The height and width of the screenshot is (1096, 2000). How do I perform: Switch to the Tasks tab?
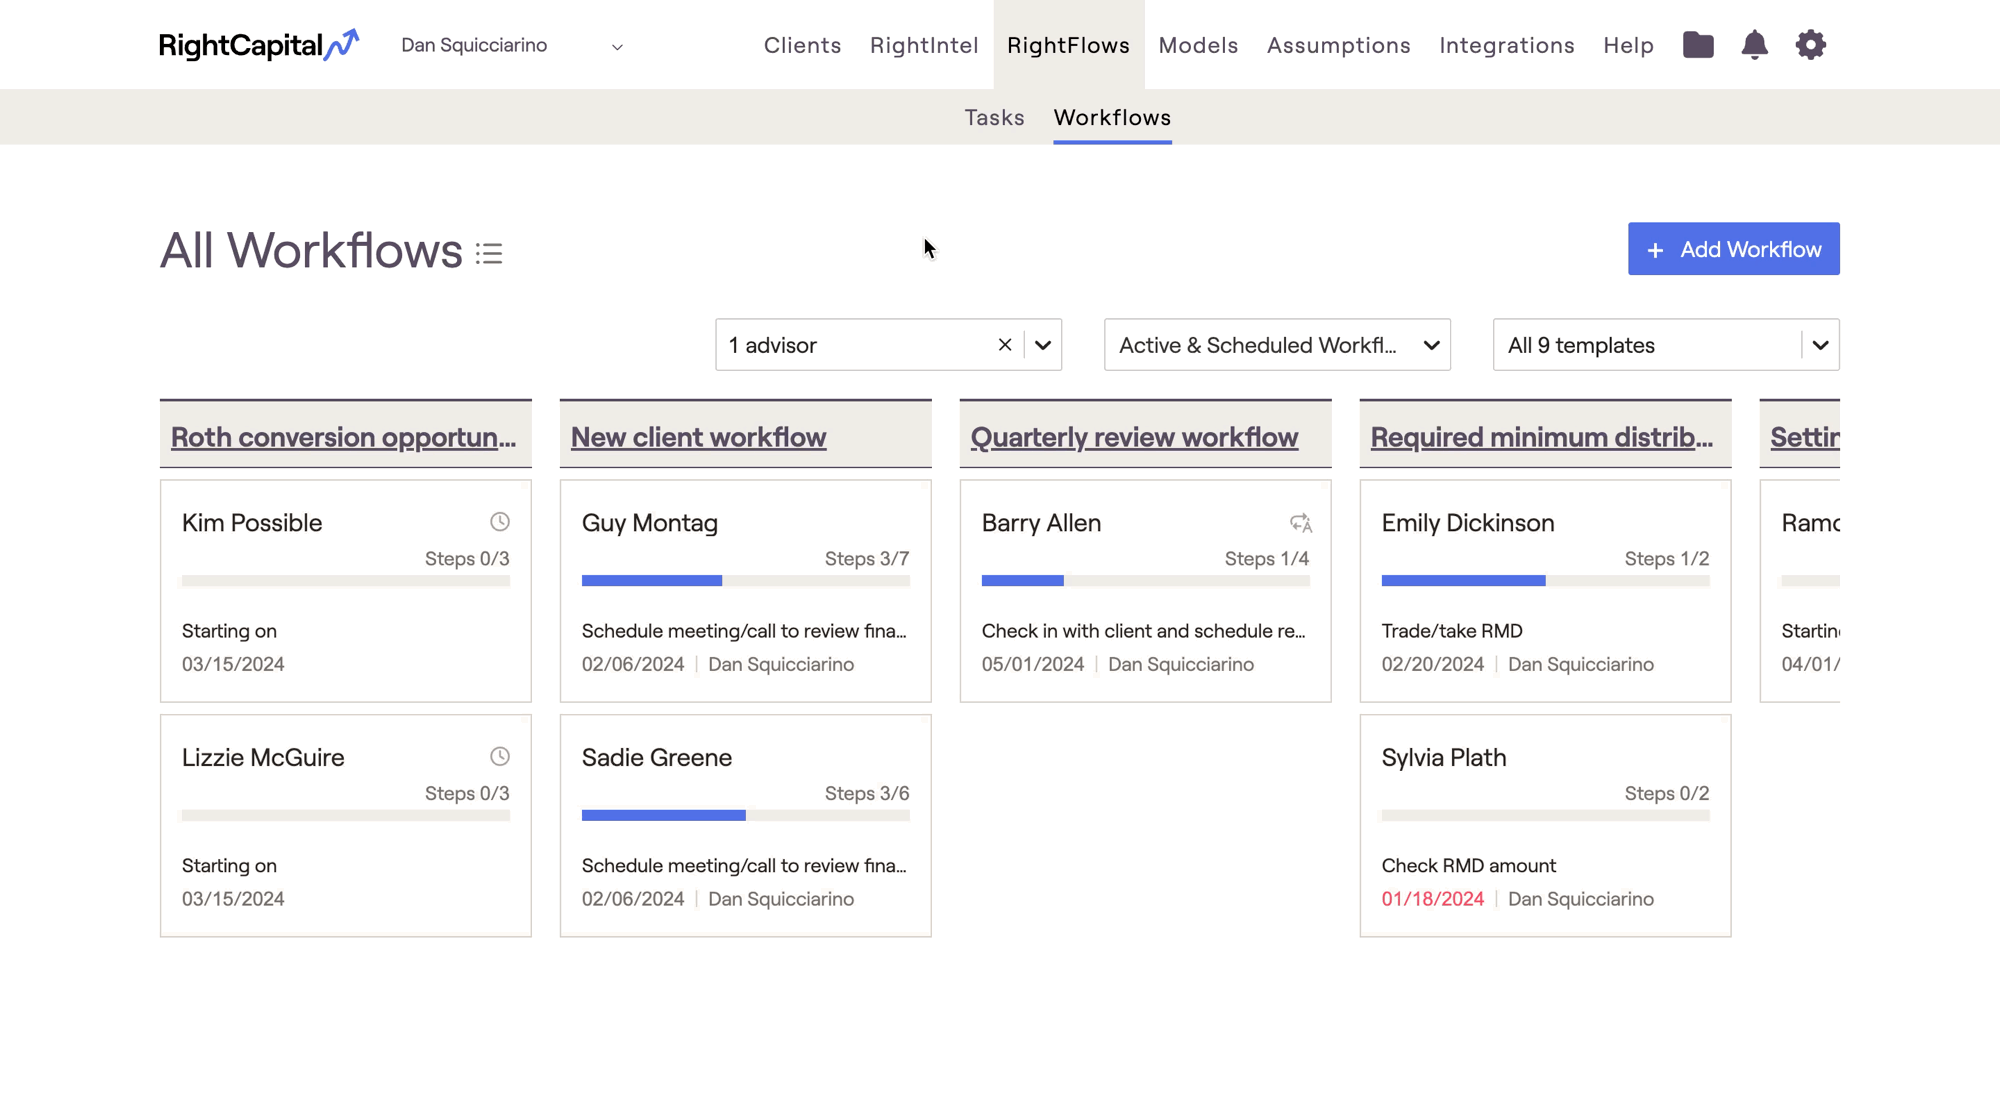(x=994, y=118)
